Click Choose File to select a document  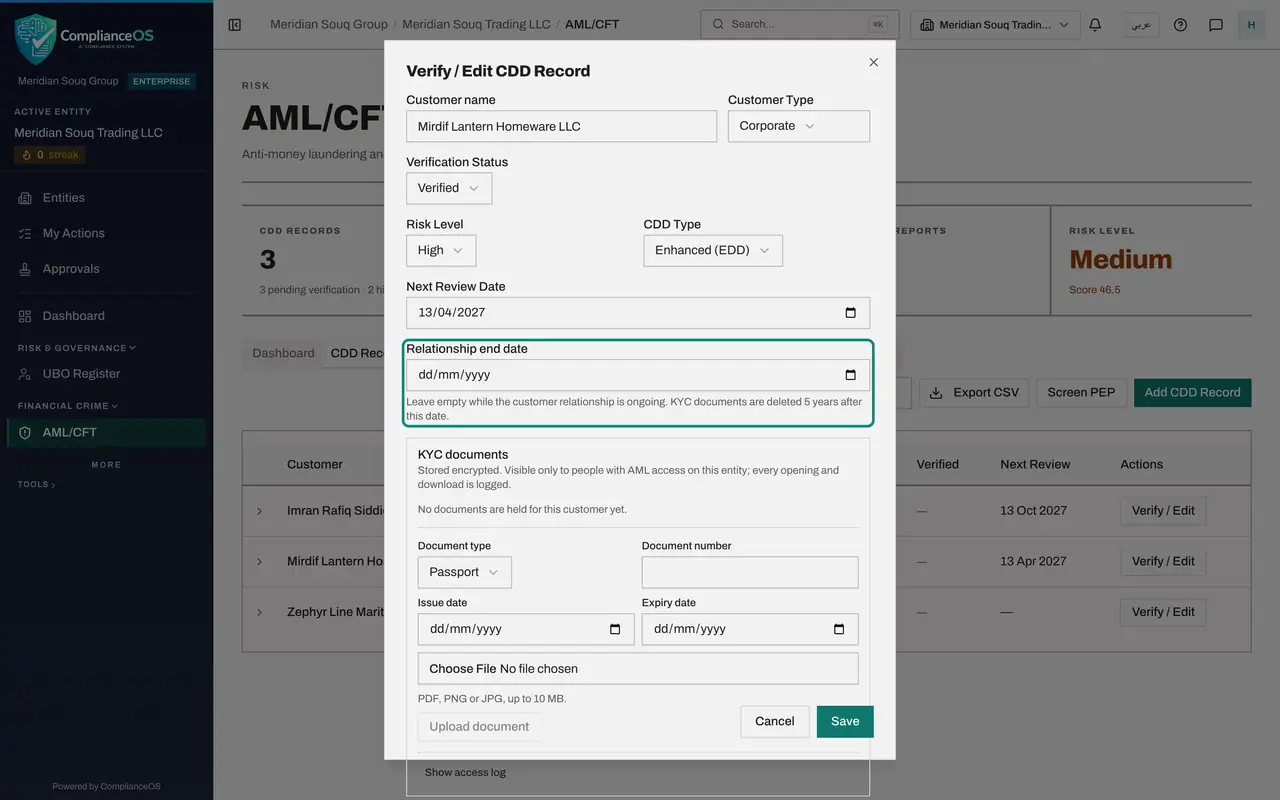tap(463, 669)
